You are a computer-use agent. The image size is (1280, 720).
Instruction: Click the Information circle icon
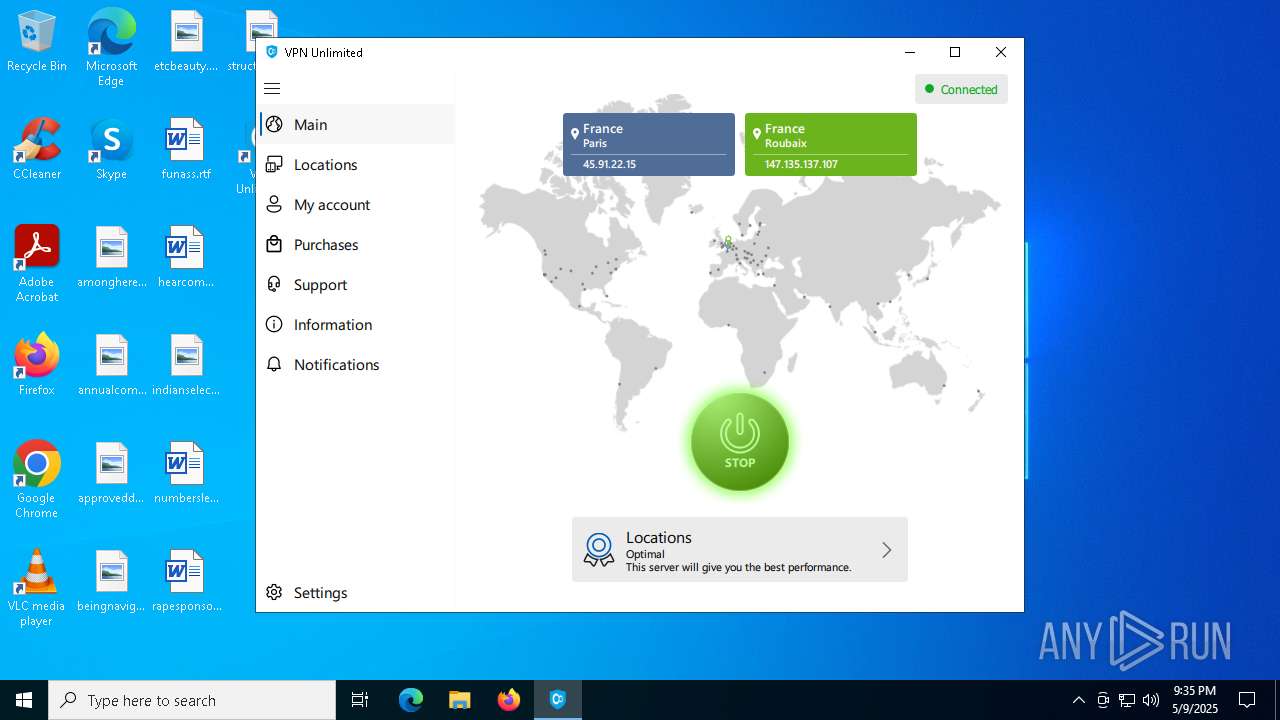pyautogui.click(x=274, y=324)
